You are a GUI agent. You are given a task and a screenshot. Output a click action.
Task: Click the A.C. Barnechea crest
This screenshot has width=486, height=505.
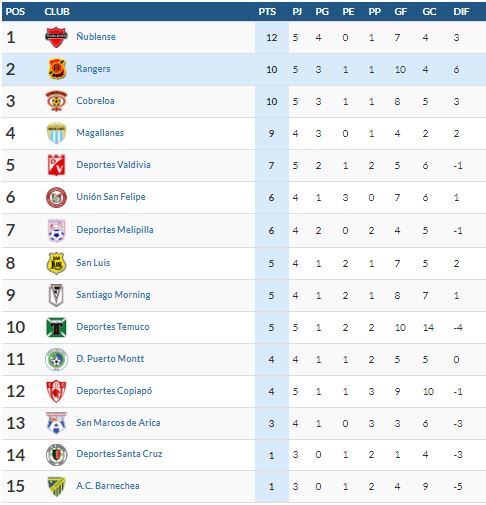[x=56, y=486]
